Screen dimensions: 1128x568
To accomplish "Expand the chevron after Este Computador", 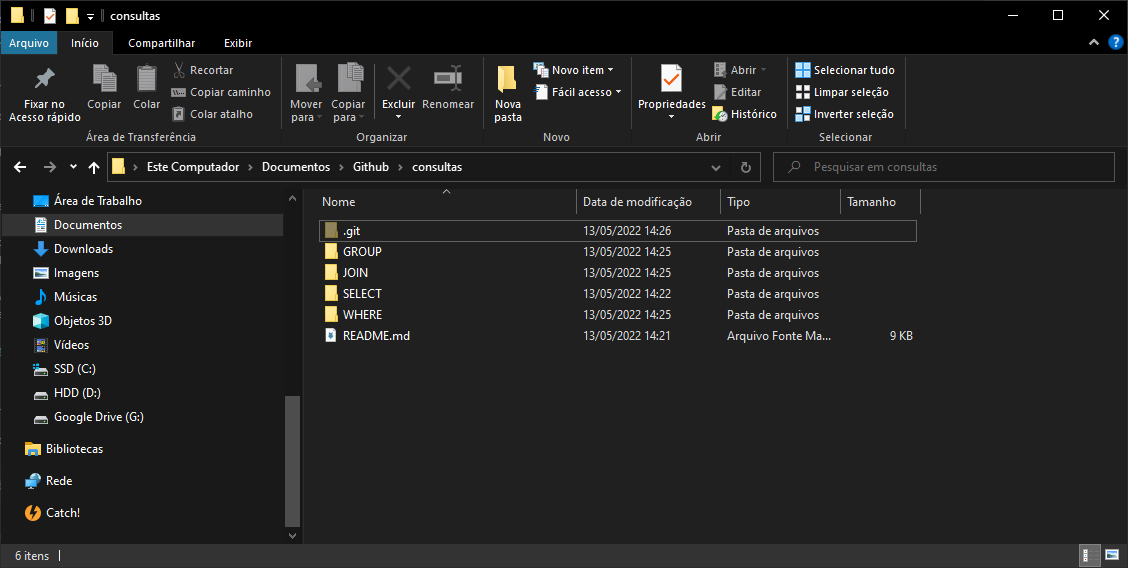I will click(250, 167).
